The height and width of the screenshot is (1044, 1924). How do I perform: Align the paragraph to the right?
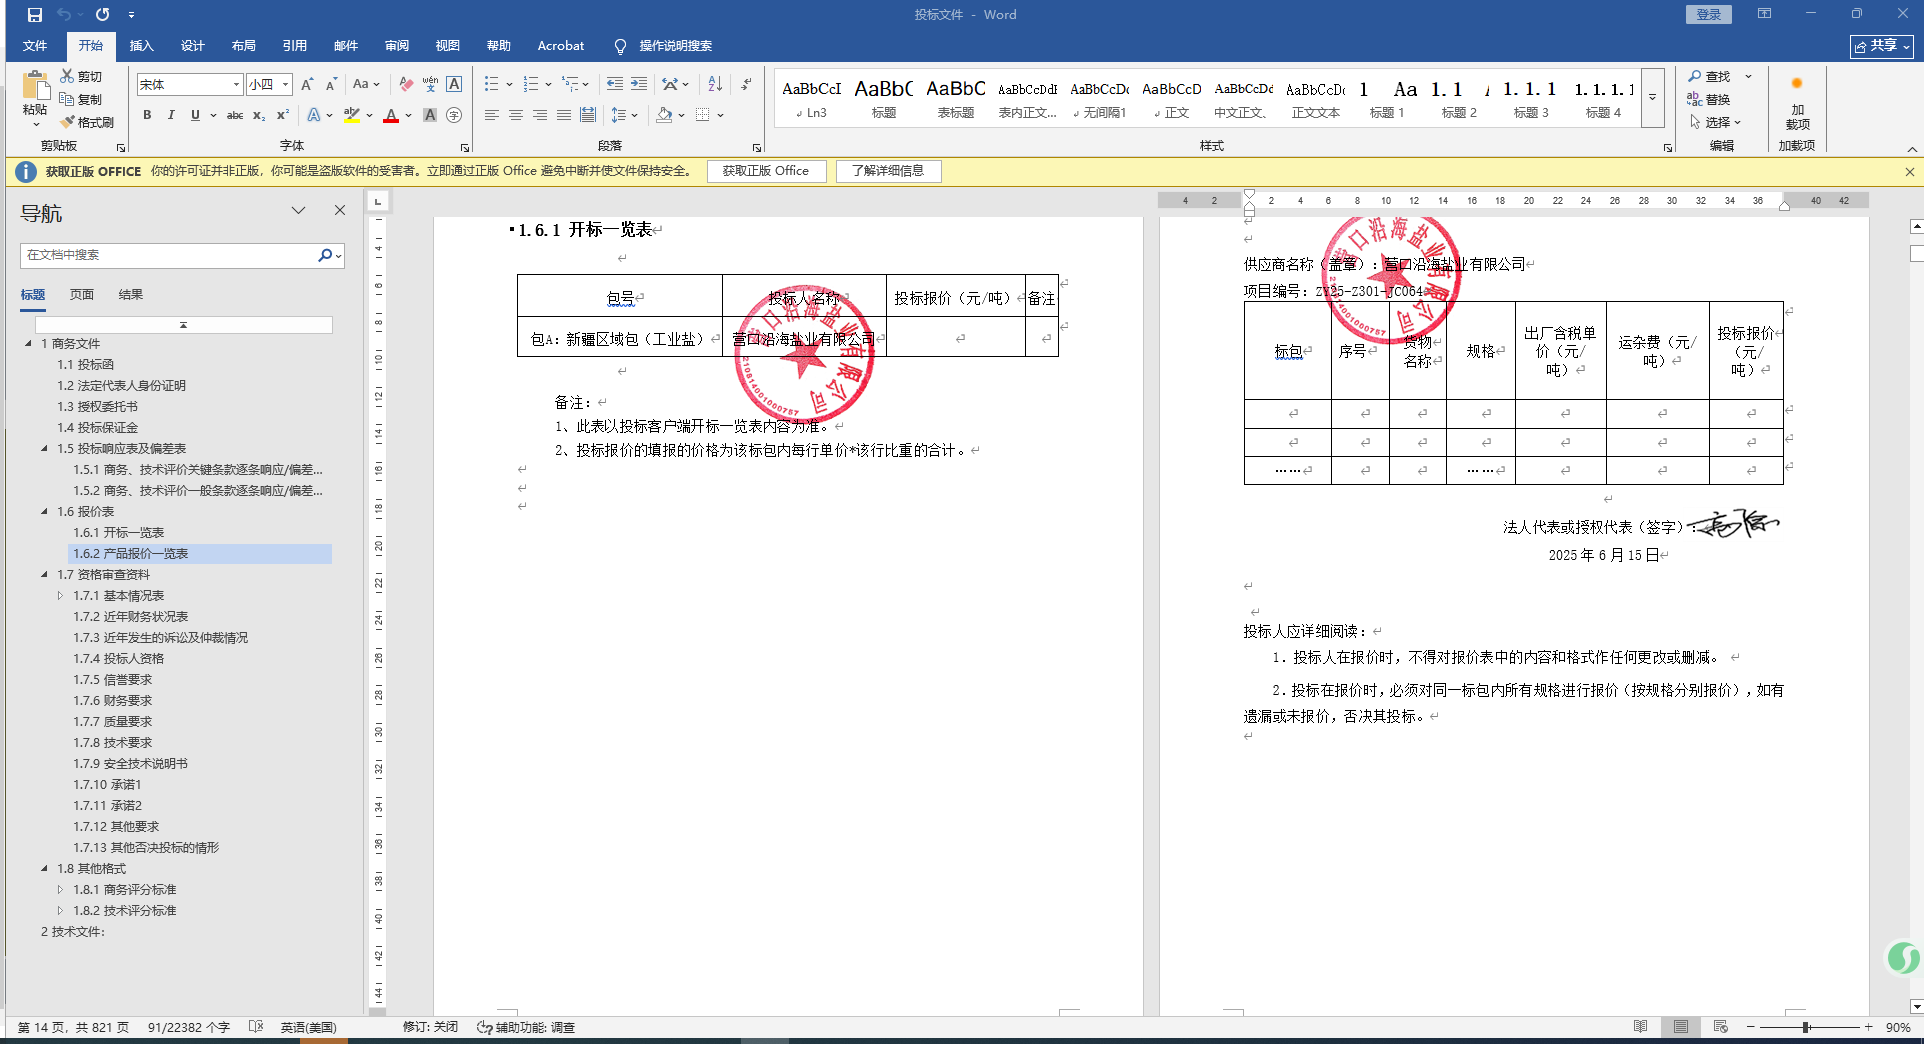[x=540, y=115]
